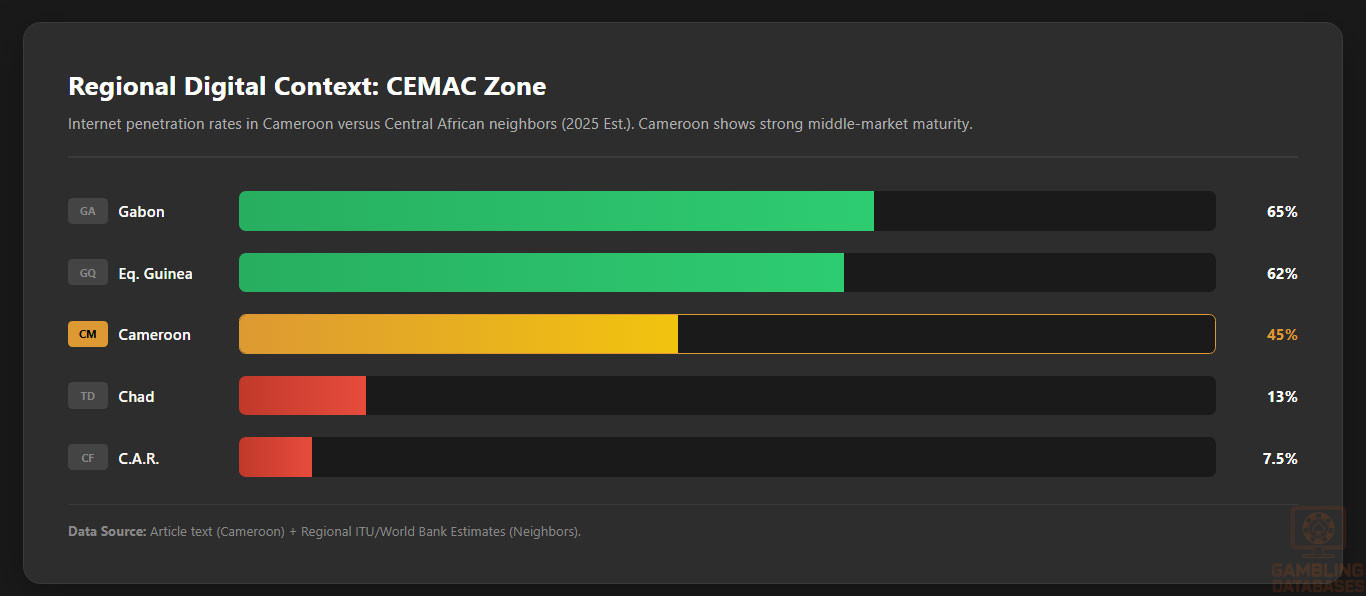Click the CF country code badge
1366x596 pixels.
(x=88, y=458)
